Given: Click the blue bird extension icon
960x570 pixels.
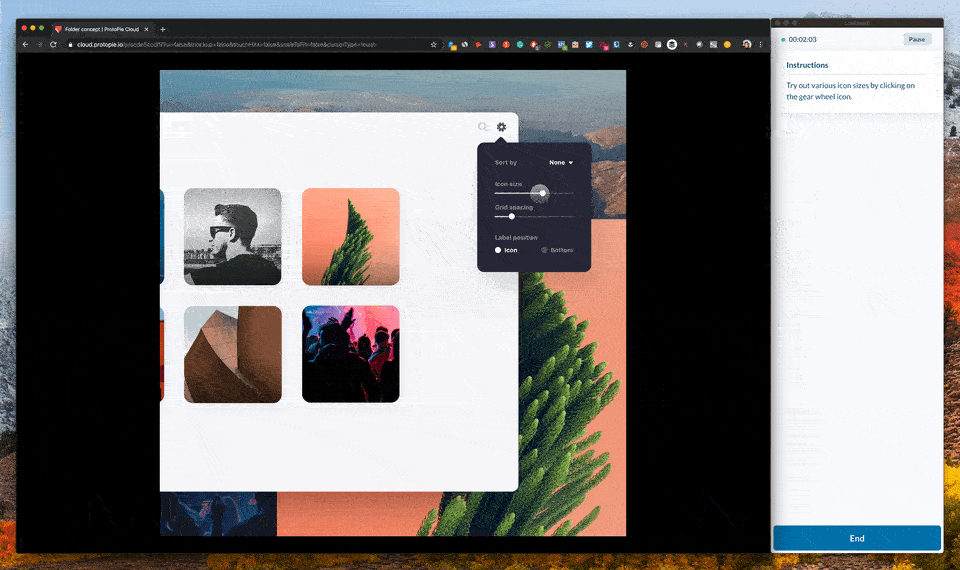Looking at the screenshot, I should point(589,45).
